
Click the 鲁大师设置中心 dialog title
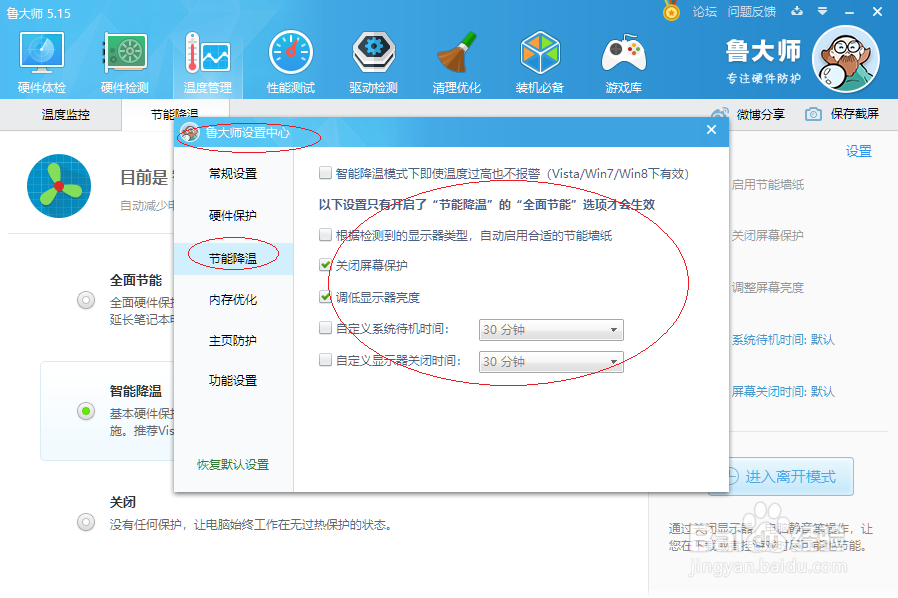coord(247,133)
